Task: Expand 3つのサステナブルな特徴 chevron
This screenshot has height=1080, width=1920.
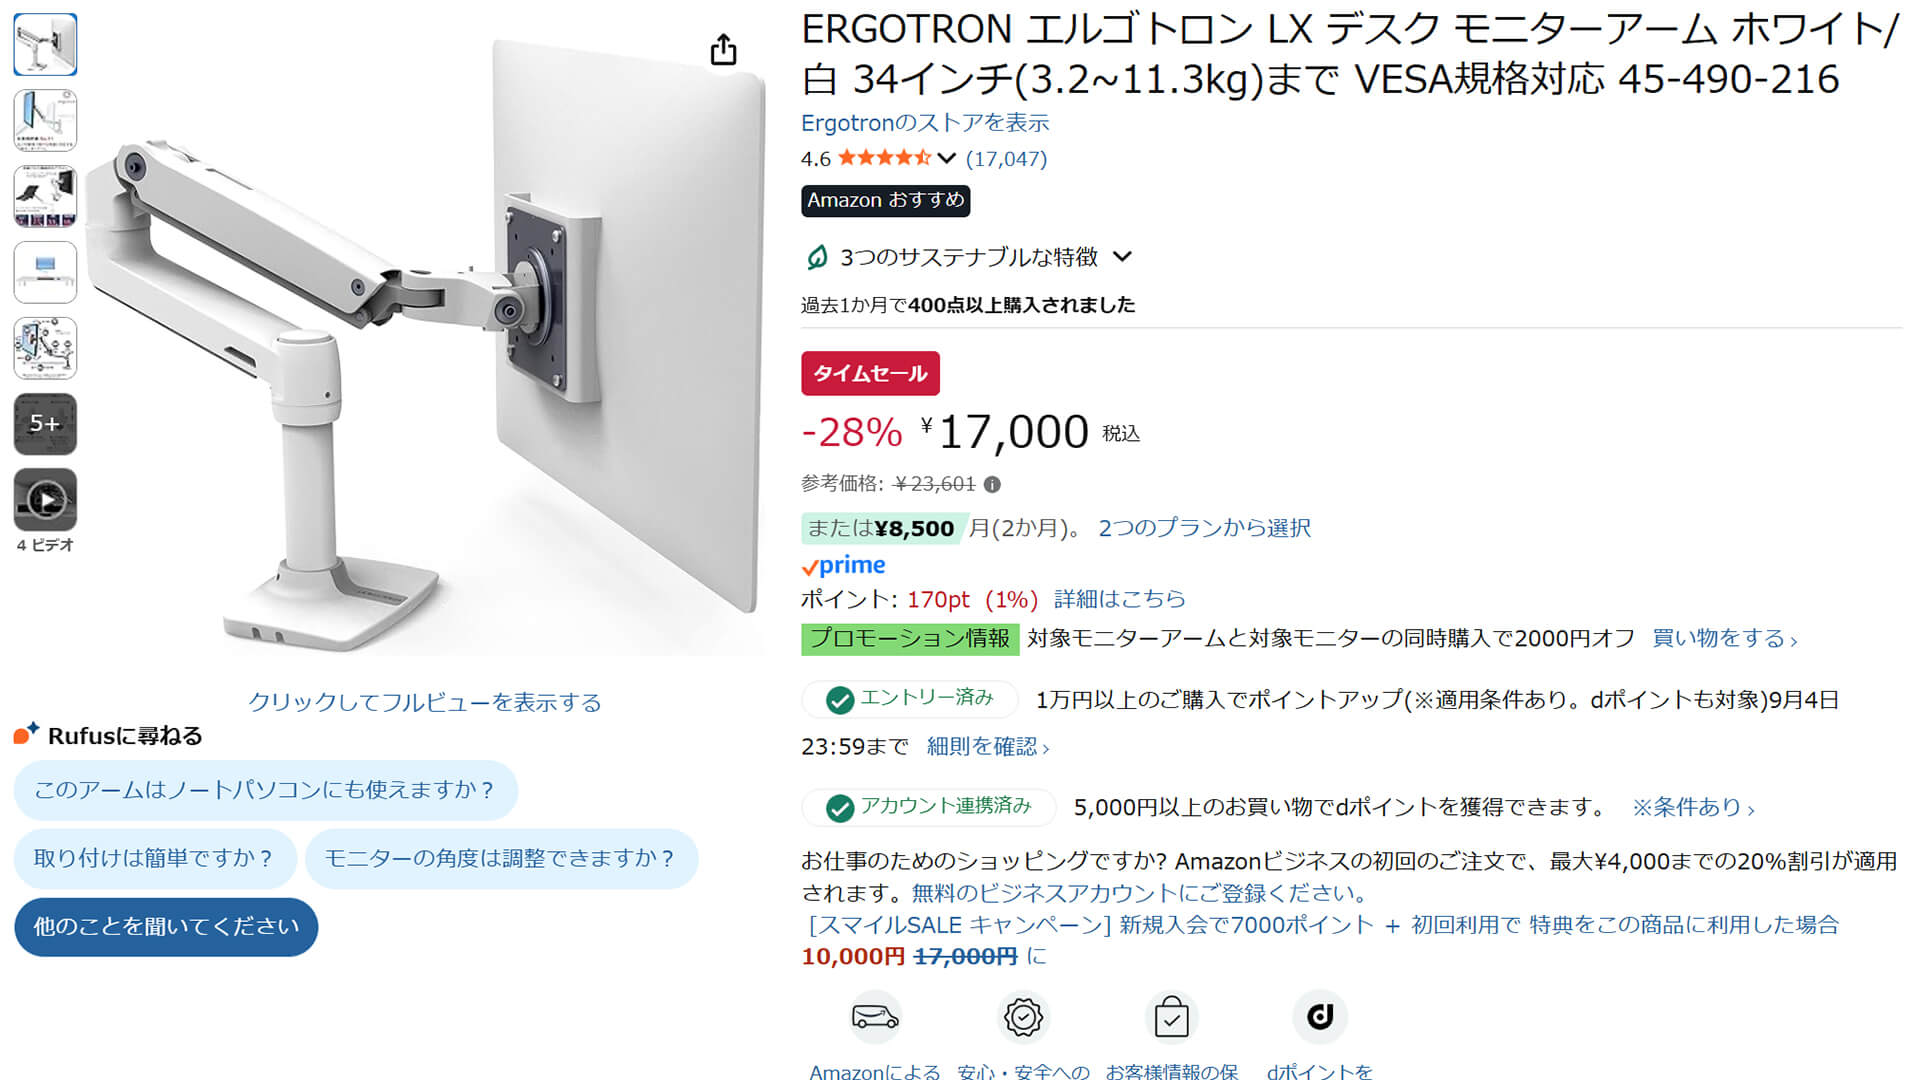Action: [1123, 257]
